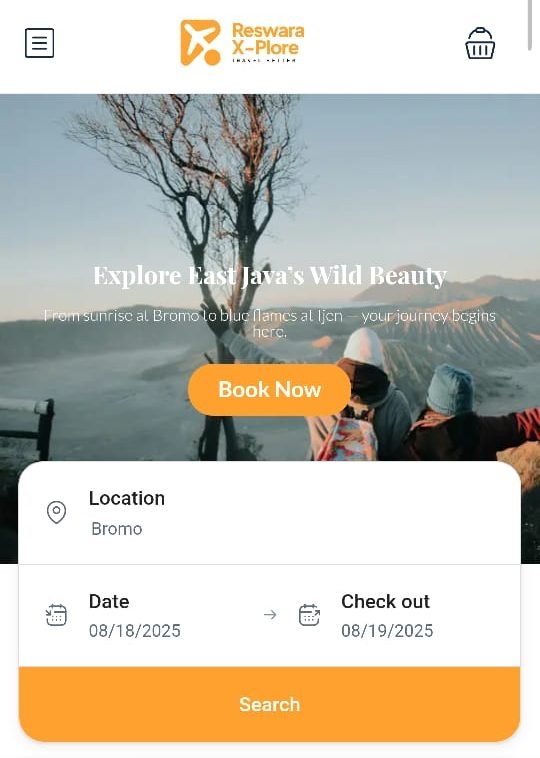Click the Check out label
The width and height of the screenshot is (540, 758).
click(x=385, y=601)
